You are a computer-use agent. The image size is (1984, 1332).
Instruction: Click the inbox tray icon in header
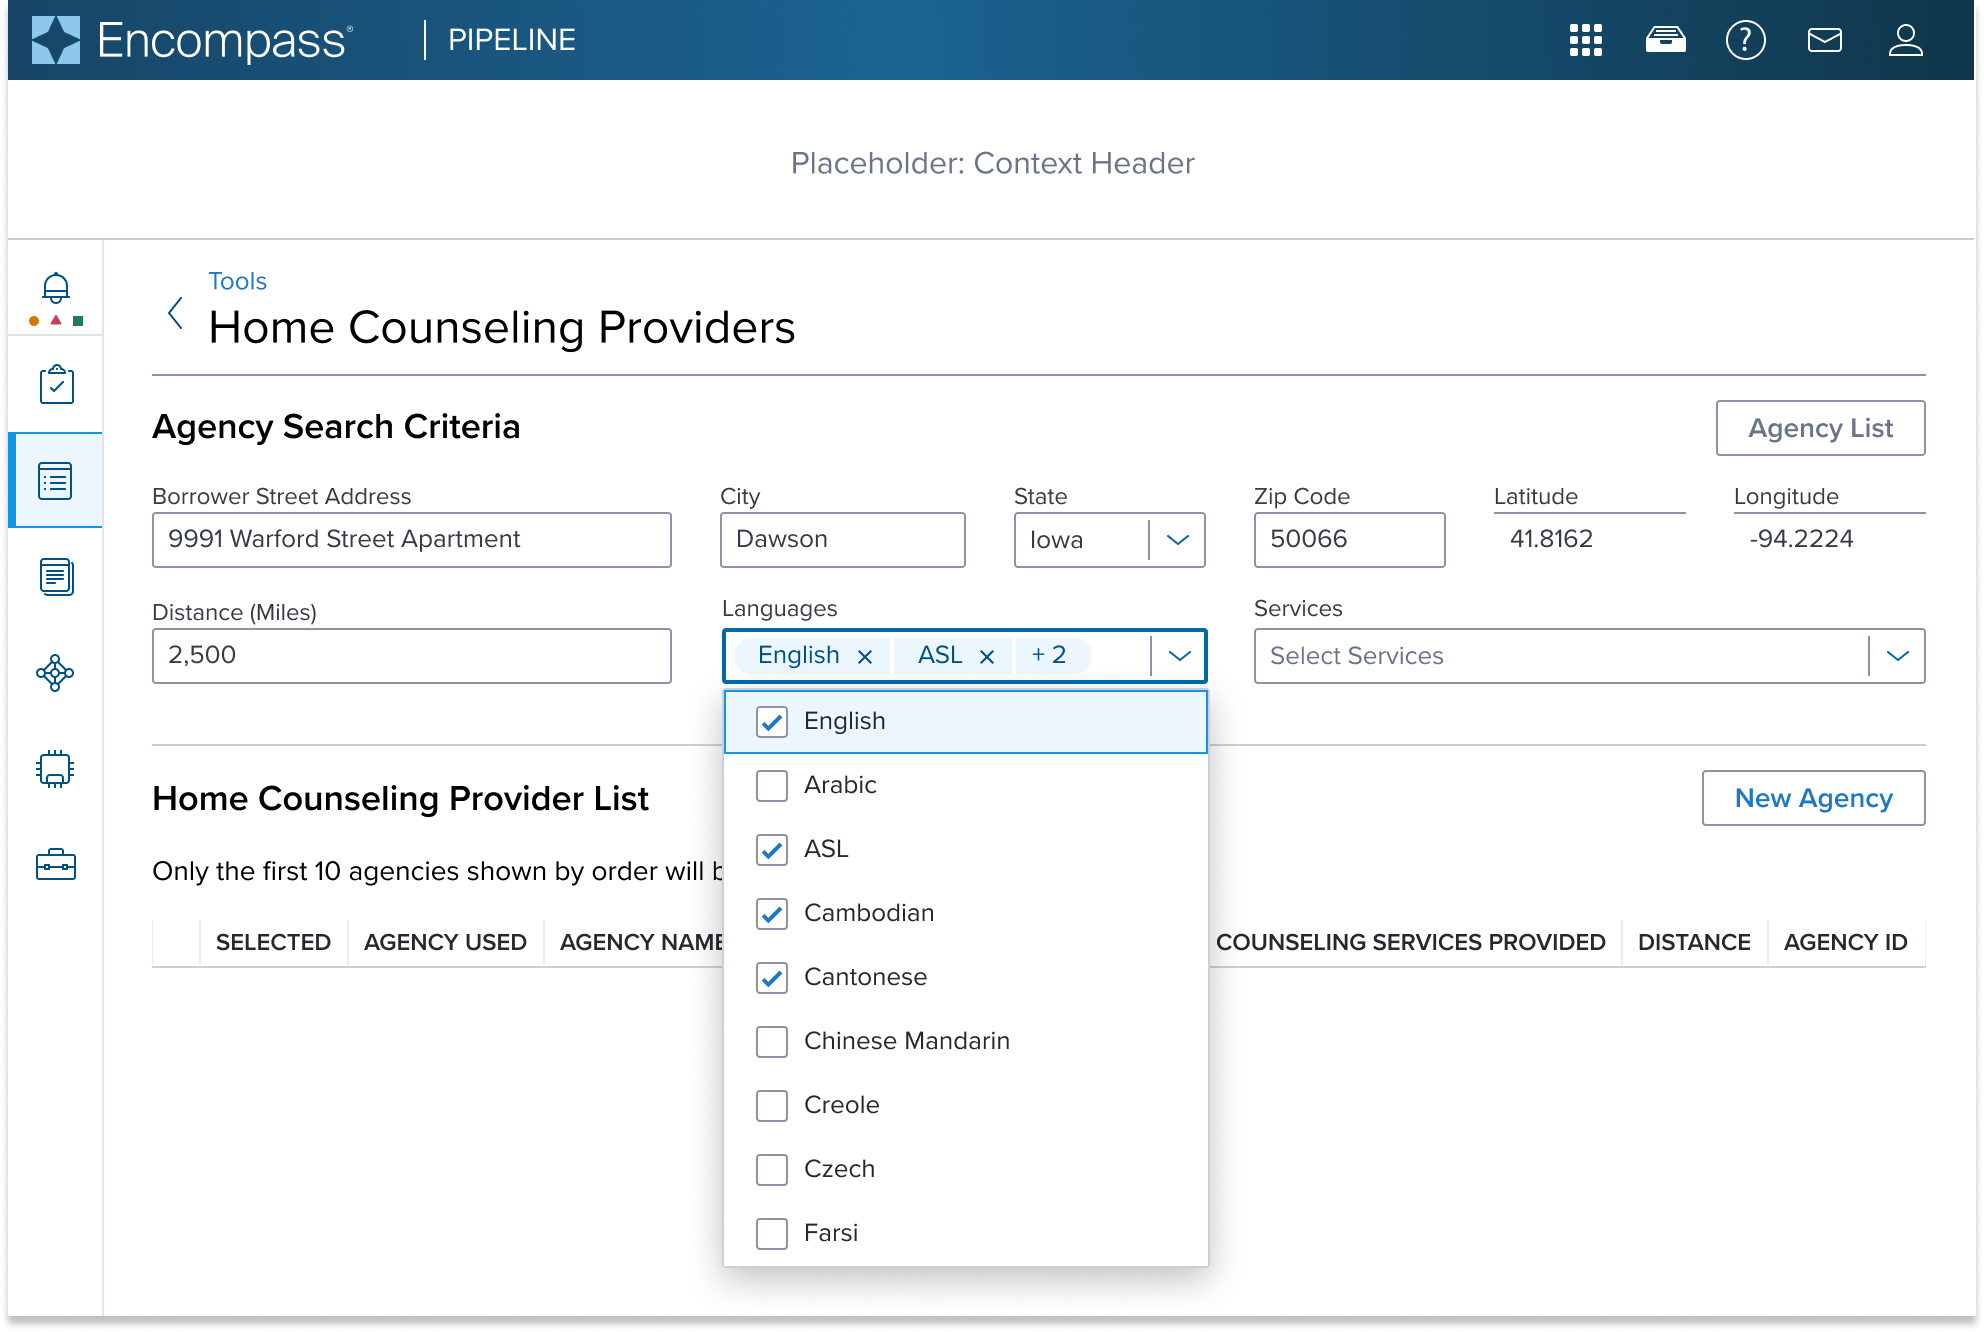(1665, 40)
